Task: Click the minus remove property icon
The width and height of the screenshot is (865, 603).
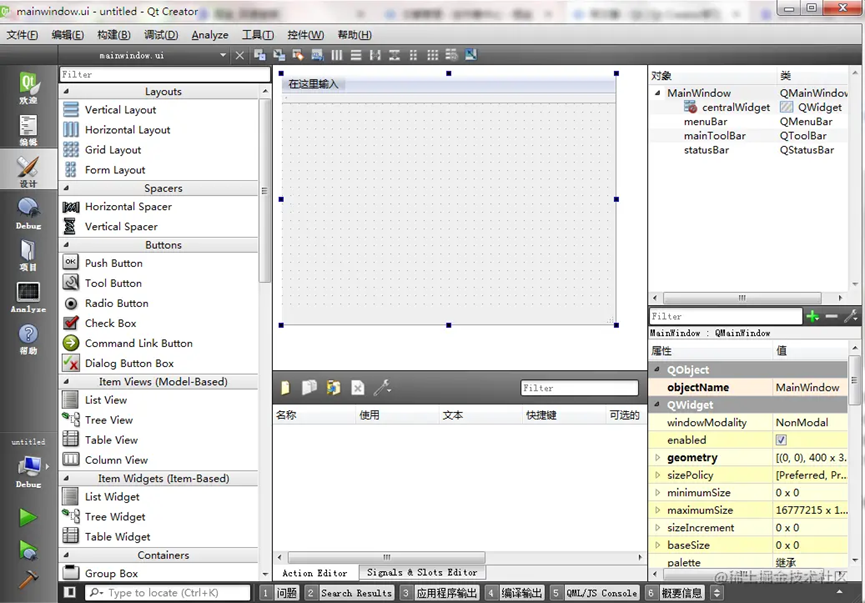Action: tap(831, 316)
